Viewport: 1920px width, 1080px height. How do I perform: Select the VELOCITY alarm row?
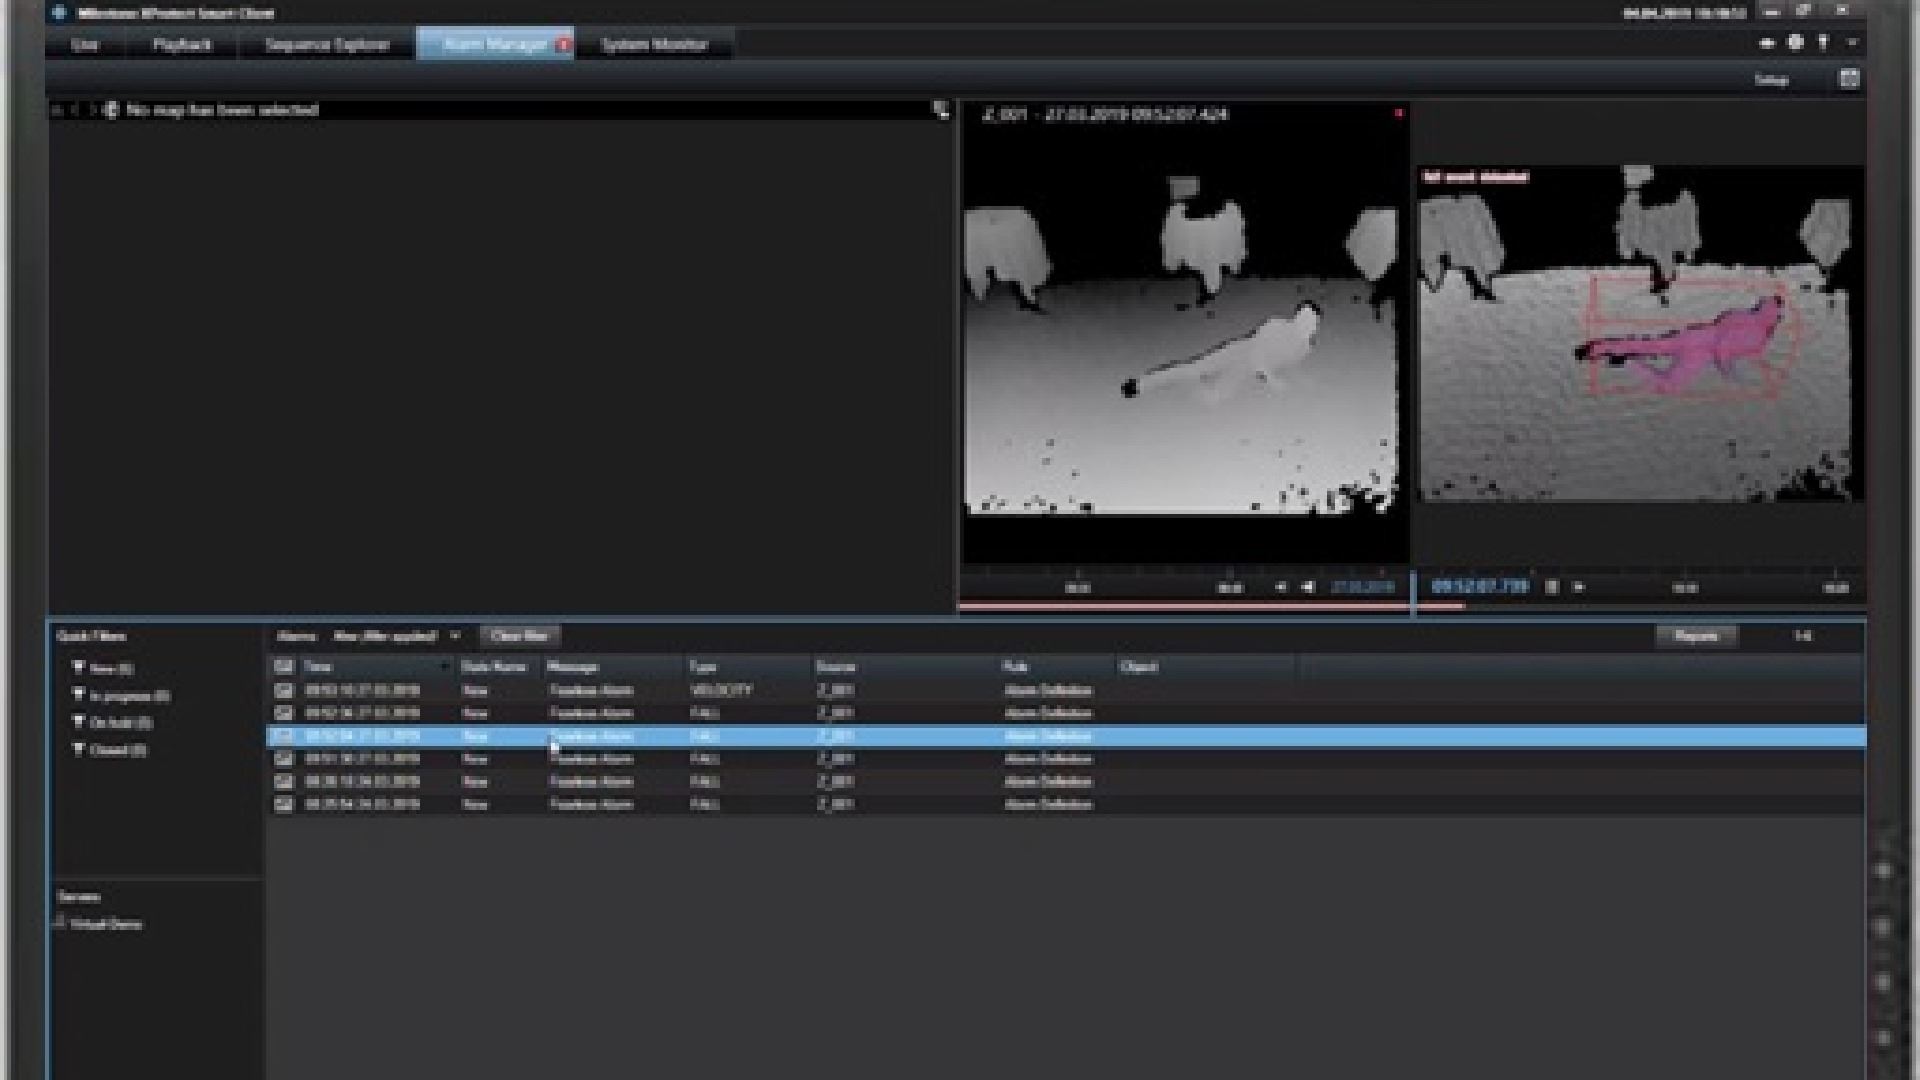click(1066, 691)
